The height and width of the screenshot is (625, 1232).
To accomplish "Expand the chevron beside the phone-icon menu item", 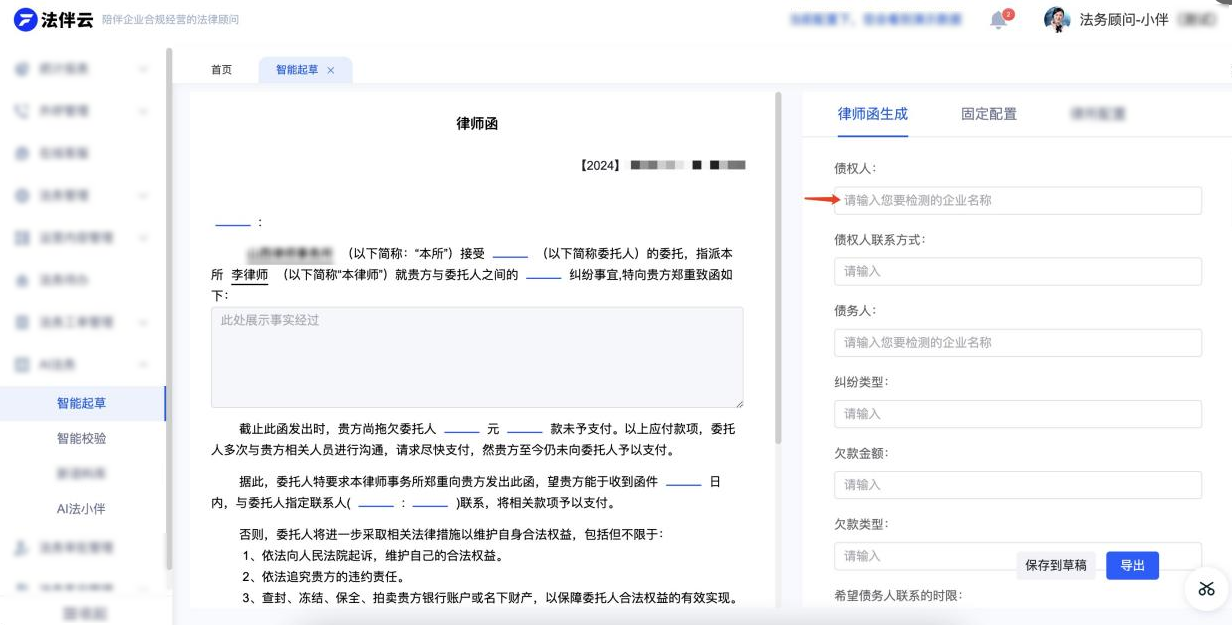I will [144, 111].
